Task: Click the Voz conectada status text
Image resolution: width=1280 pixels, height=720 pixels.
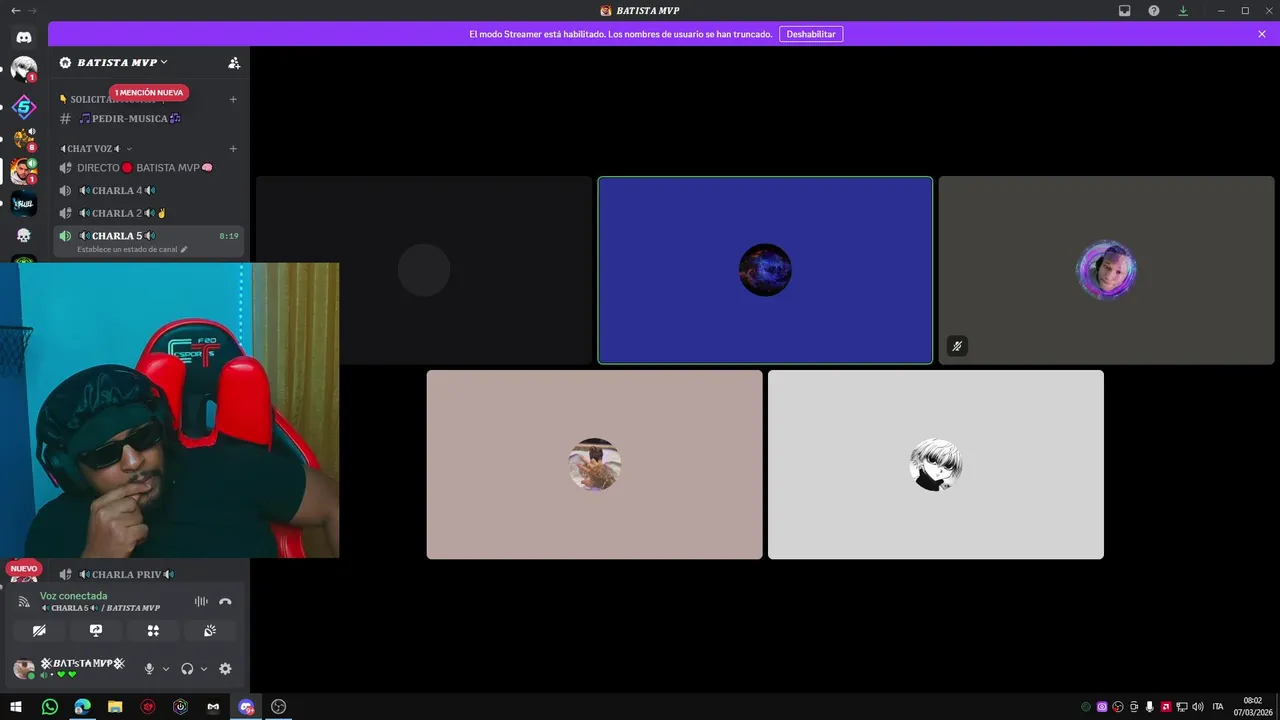Action: click(x=73, y=596)
